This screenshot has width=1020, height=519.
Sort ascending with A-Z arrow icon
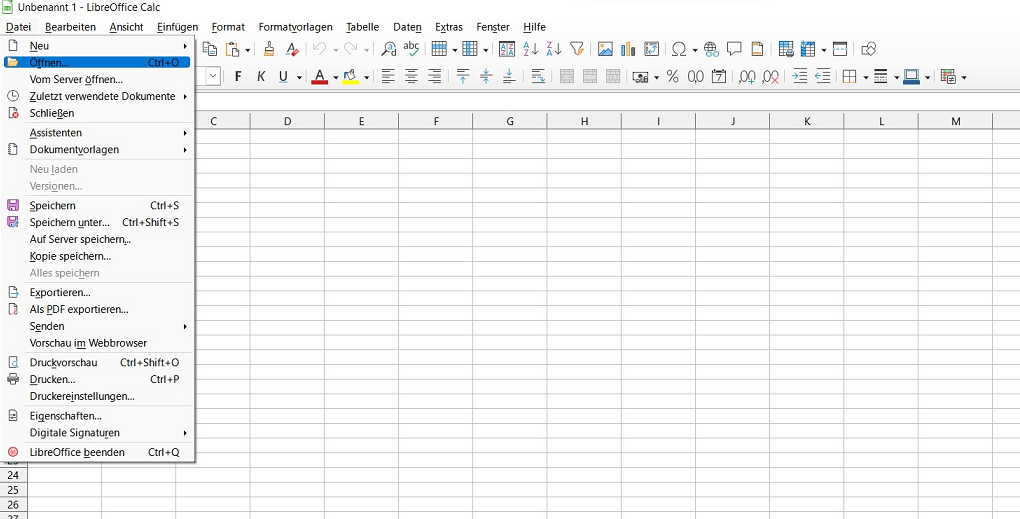531,49
